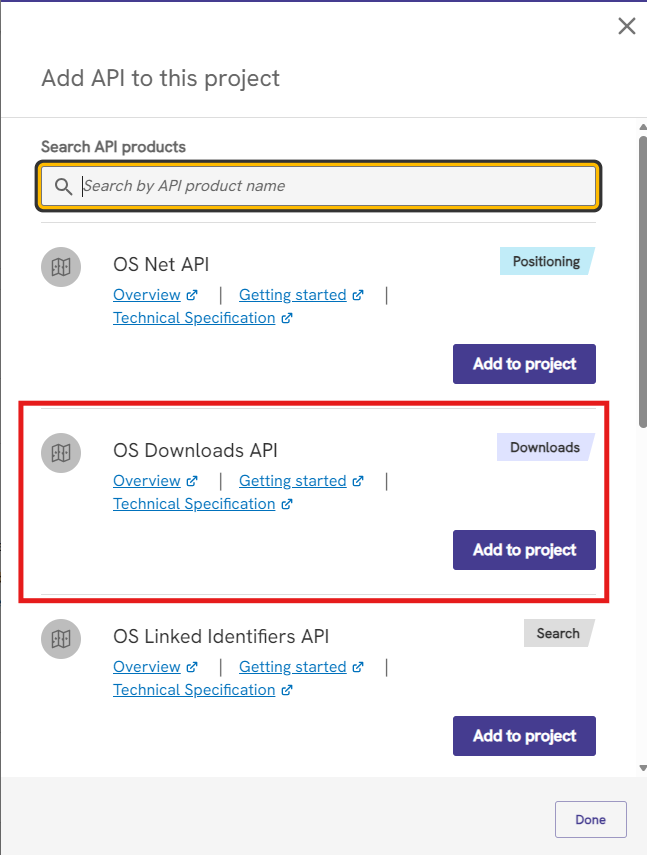Open OS Downloads API Getting started link

(x=293, y=481)
